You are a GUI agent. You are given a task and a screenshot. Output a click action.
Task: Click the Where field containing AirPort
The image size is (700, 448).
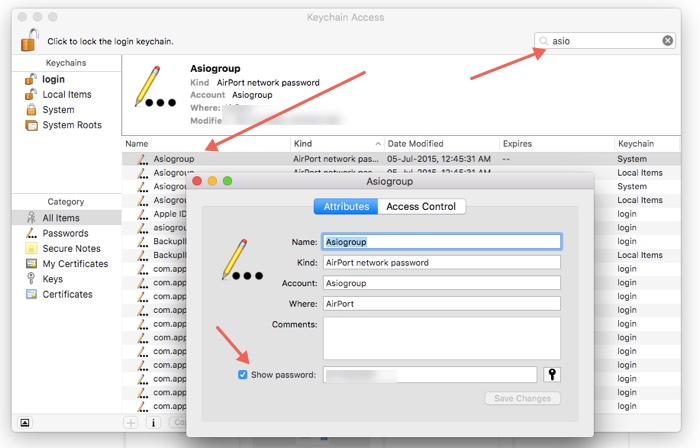(442, 303)
